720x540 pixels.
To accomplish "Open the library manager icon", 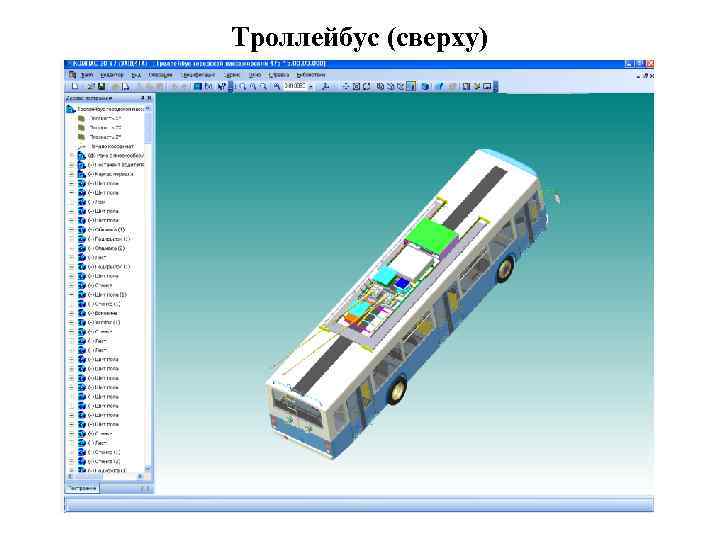I will click(197, 86).
